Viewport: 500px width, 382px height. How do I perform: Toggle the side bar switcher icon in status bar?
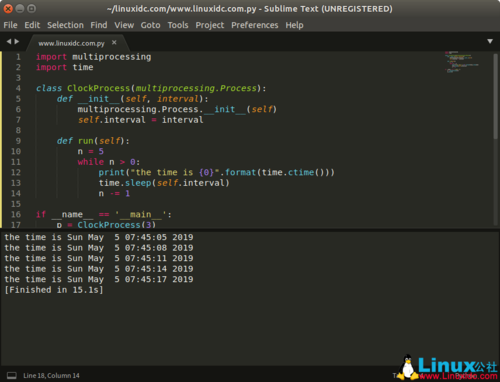point(12,376)
